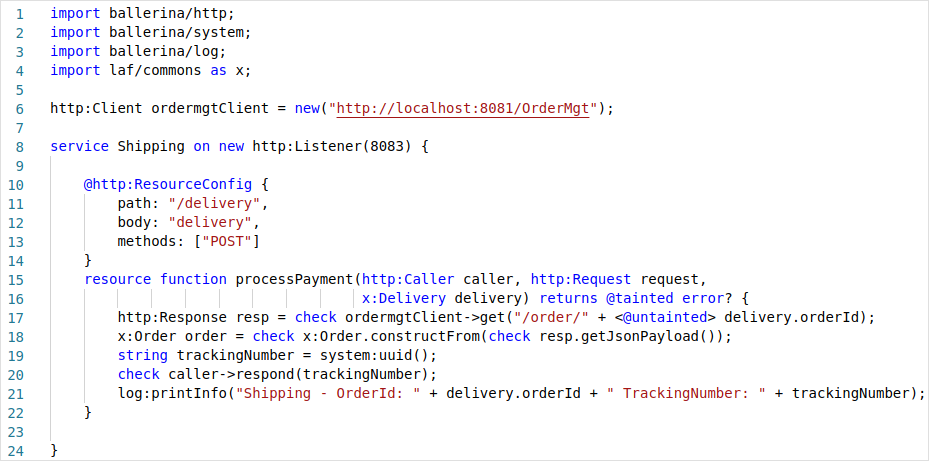Click the 'service' keyword on line 8
This screenshot has width=929, height=461.
tap(79, 146)
